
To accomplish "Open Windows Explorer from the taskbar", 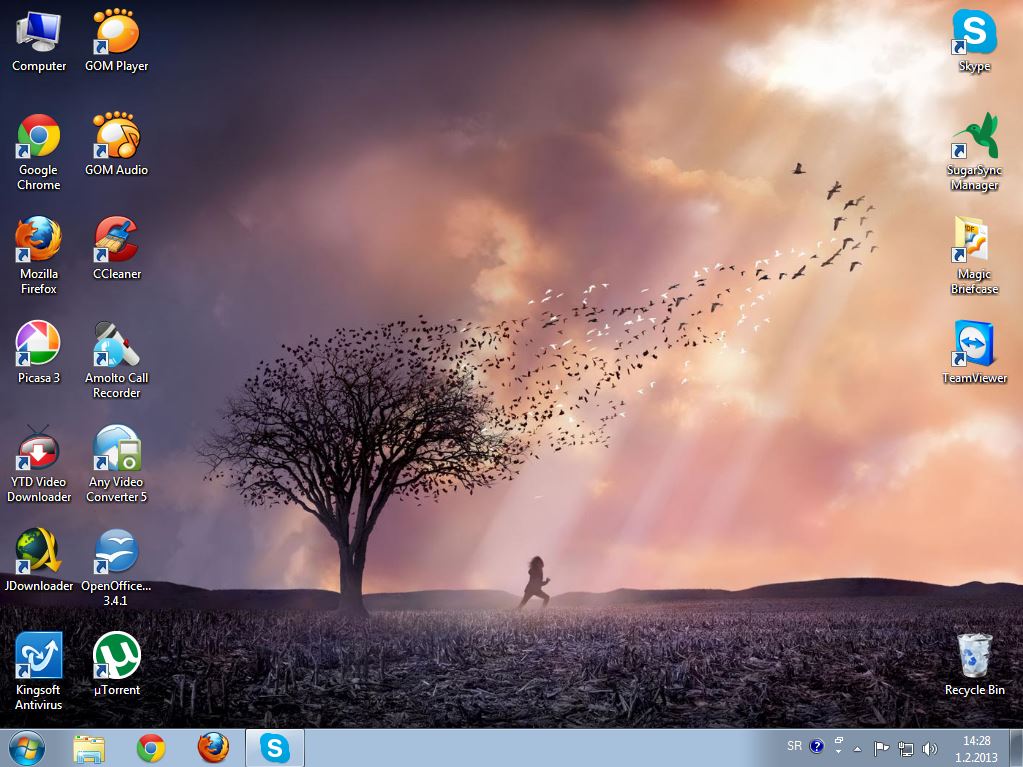I will (x=89, y=748).
